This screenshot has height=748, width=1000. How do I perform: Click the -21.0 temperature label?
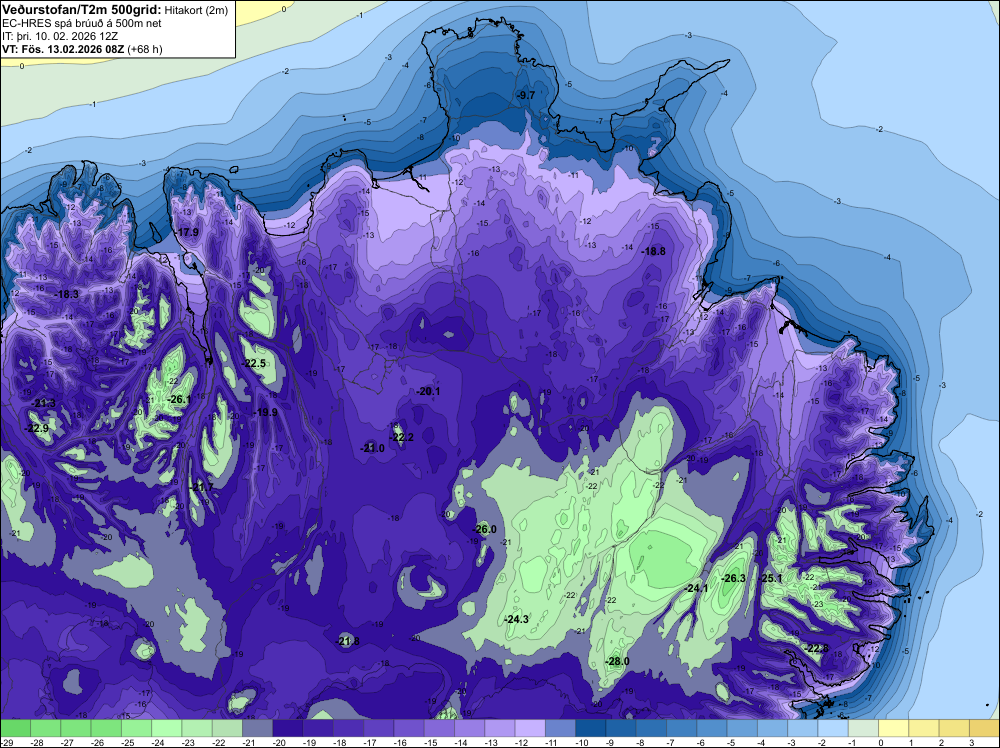point(372,448)
